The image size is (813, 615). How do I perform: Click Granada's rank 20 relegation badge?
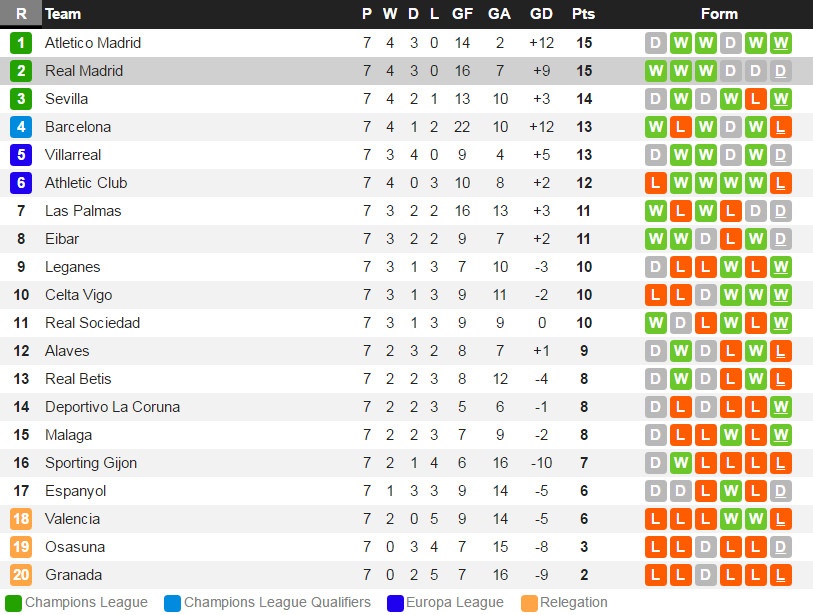21,575
